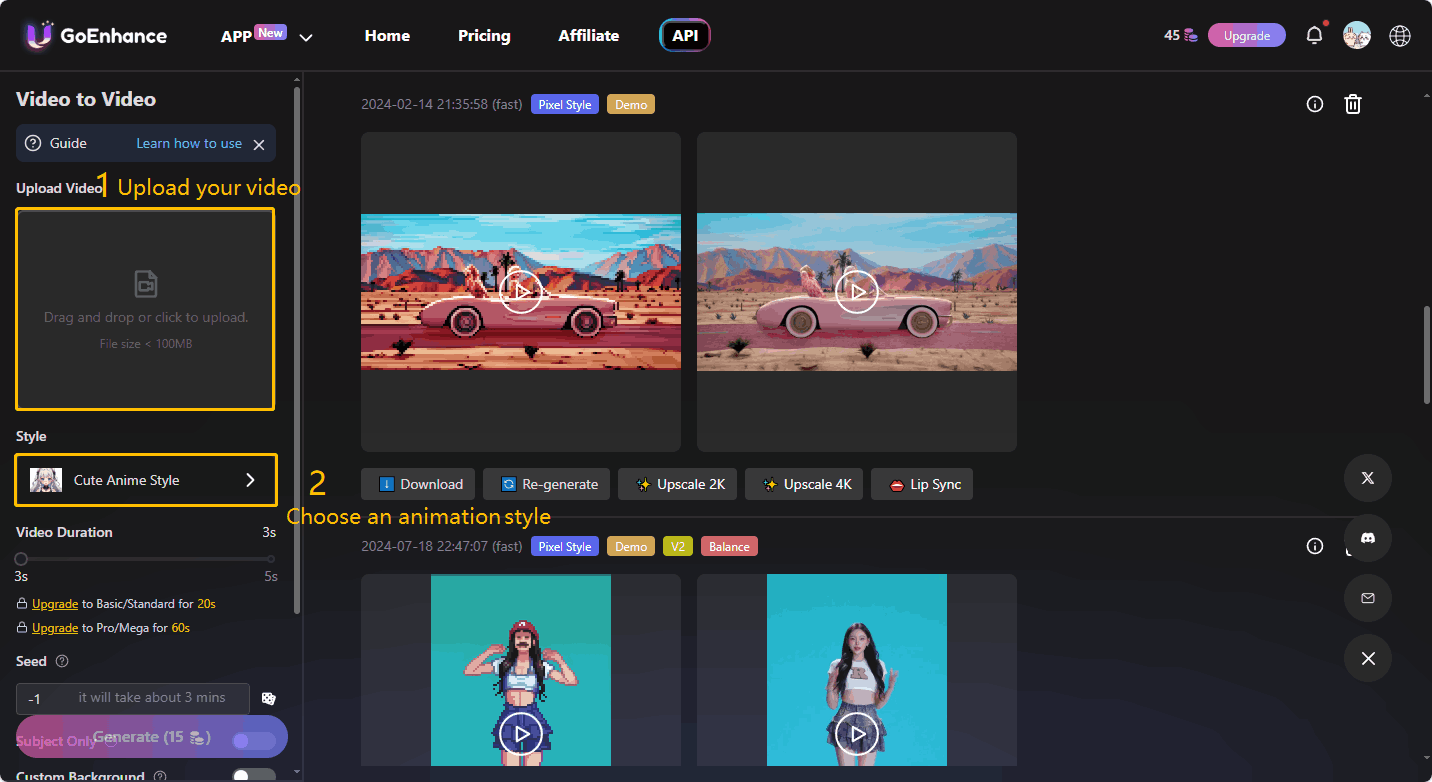Open the email contact icon

1367,598
